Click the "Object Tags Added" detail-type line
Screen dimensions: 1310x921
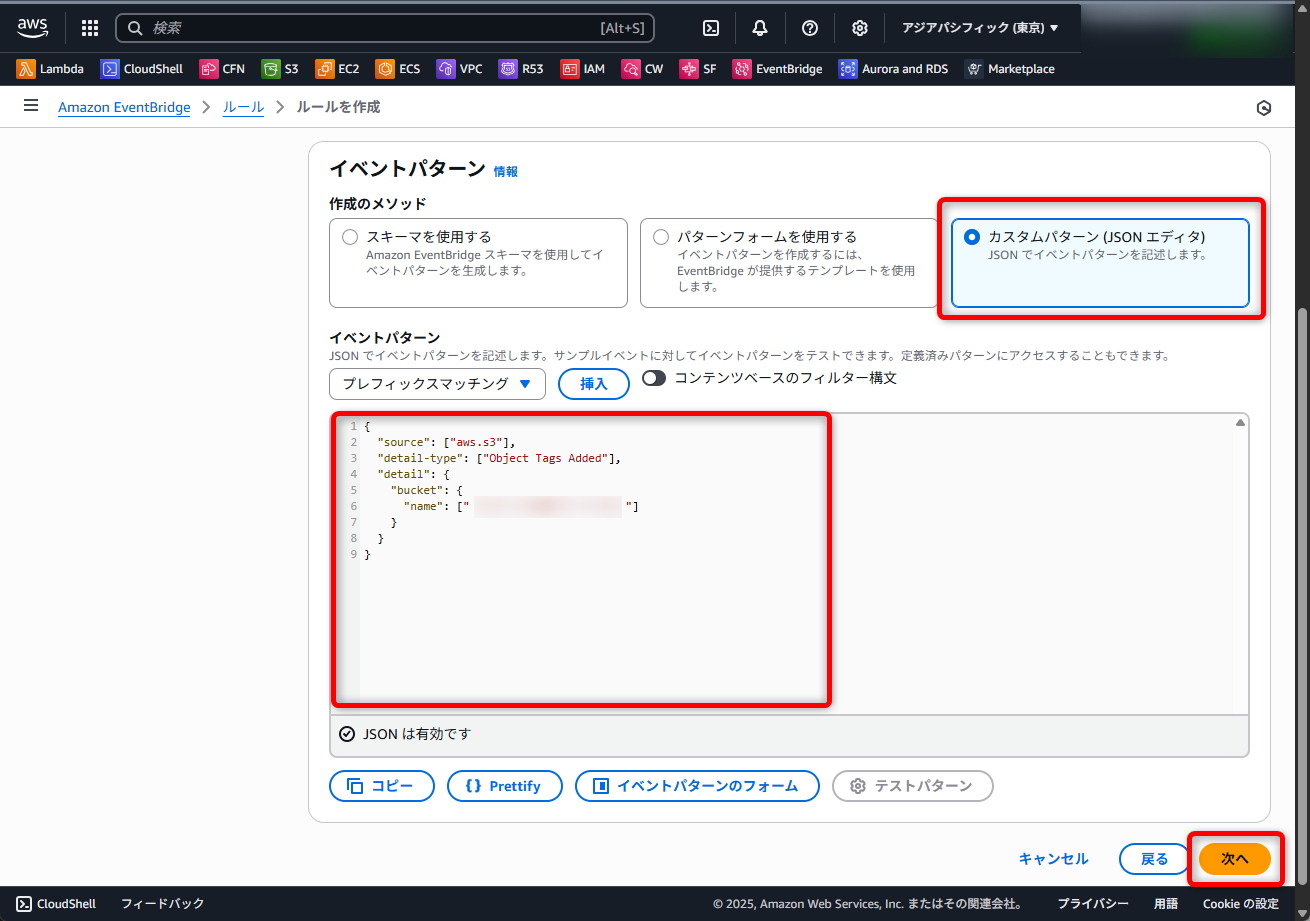[x=499, y=458]
